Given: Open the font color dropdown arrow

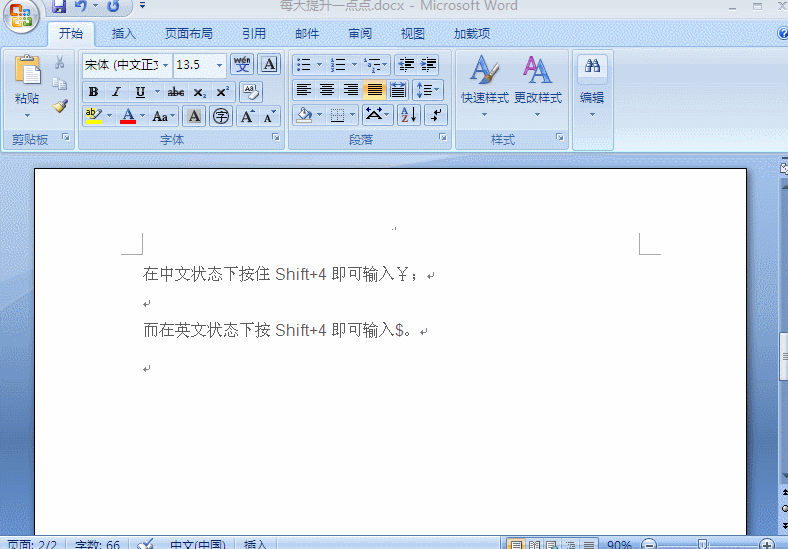Looking at the screenshot, I should [x=143, y=116].
